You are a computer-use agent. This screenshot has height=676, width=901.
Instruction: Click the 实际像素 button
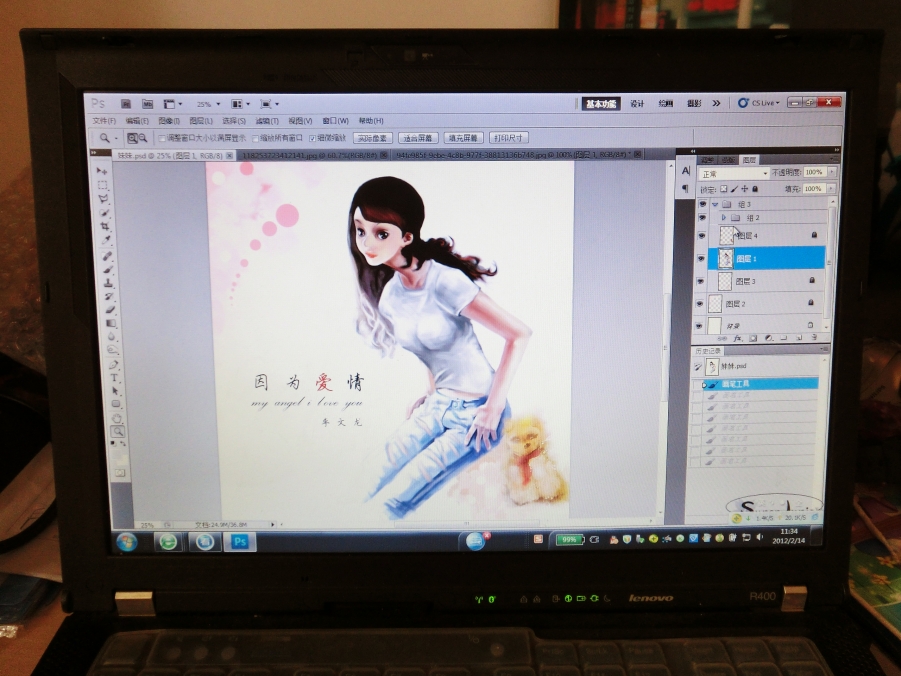[375, 137]
